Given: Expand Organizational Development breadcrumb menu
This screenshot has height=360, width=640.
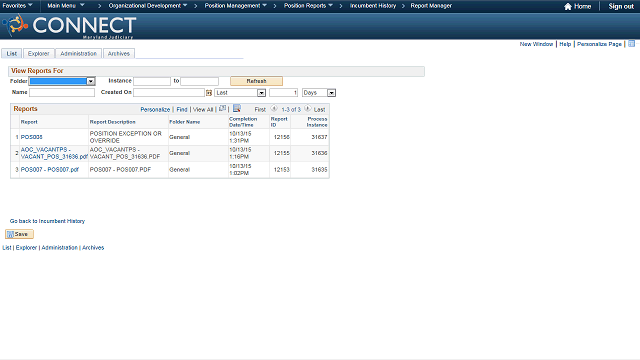Looking at the screenshot, I should pyautogui.click(x=148, y=6).
